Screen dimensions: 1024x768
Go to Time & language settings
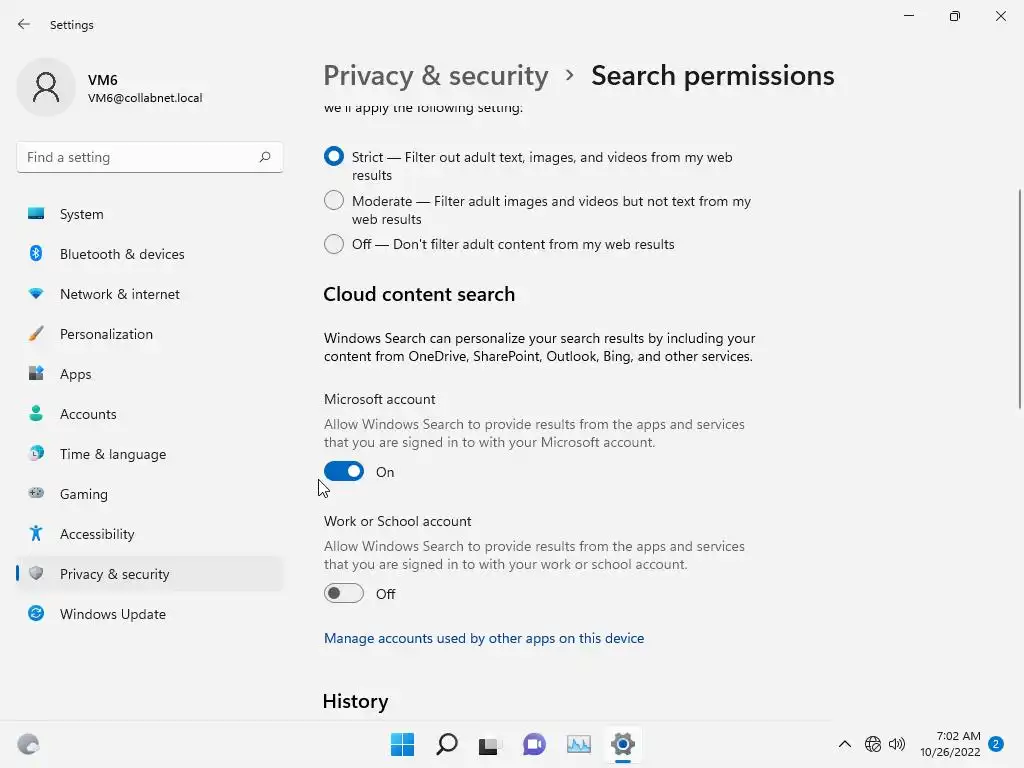112,454
